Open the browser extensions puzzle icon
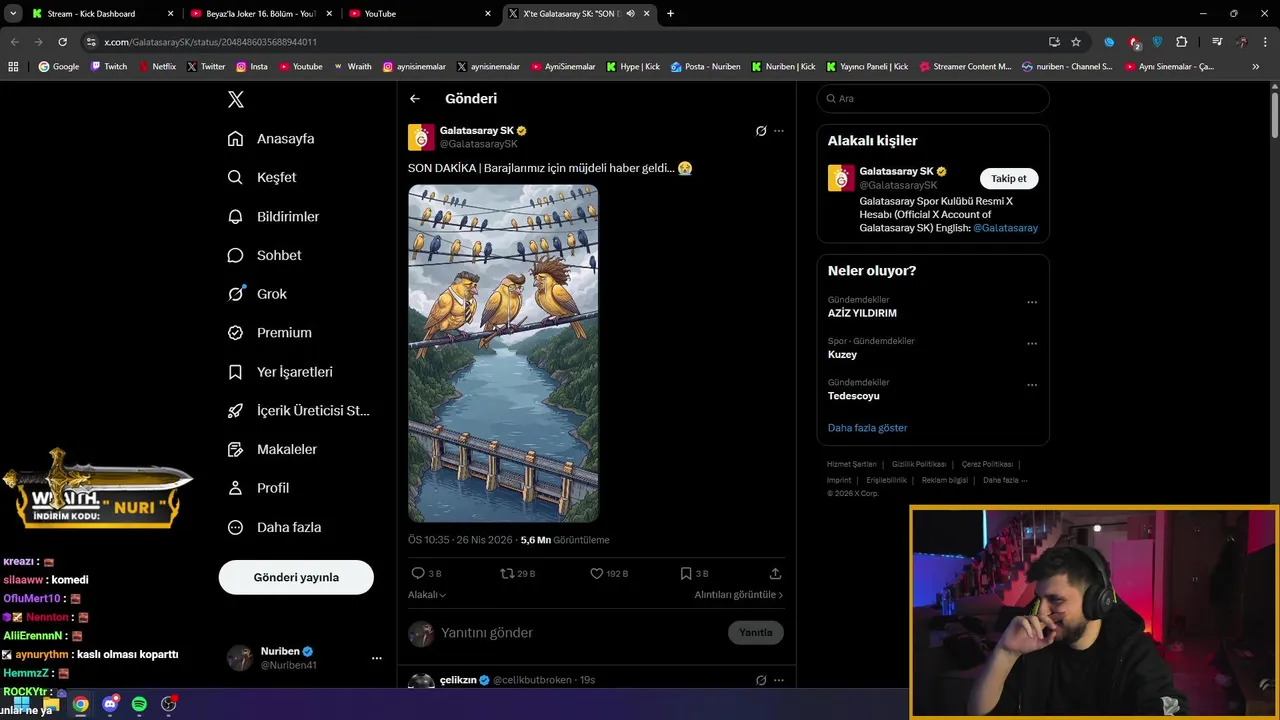 1181,42
